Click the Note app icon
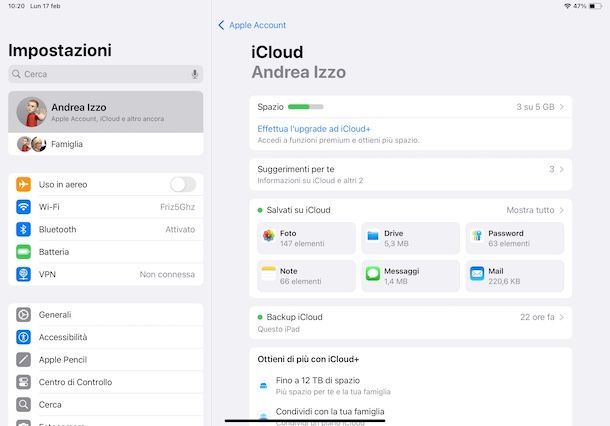Image resolution: width=610 pixels, height=426 pixels. [269, 273]
